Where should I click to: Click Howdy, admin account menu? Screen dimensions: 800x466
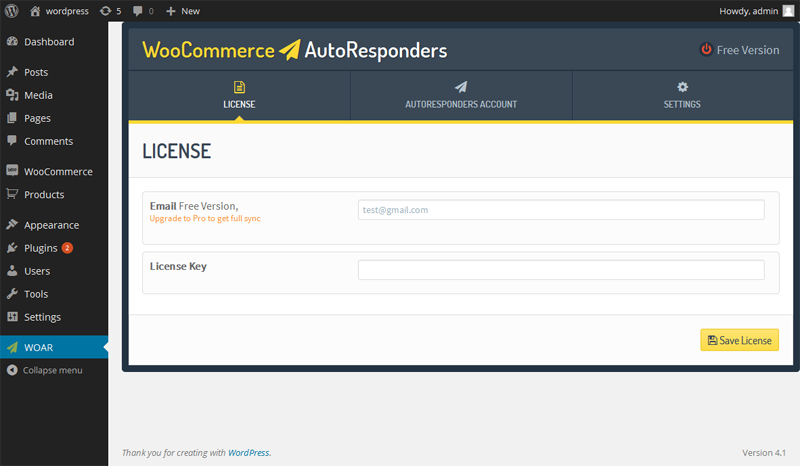tap(748, 11)
